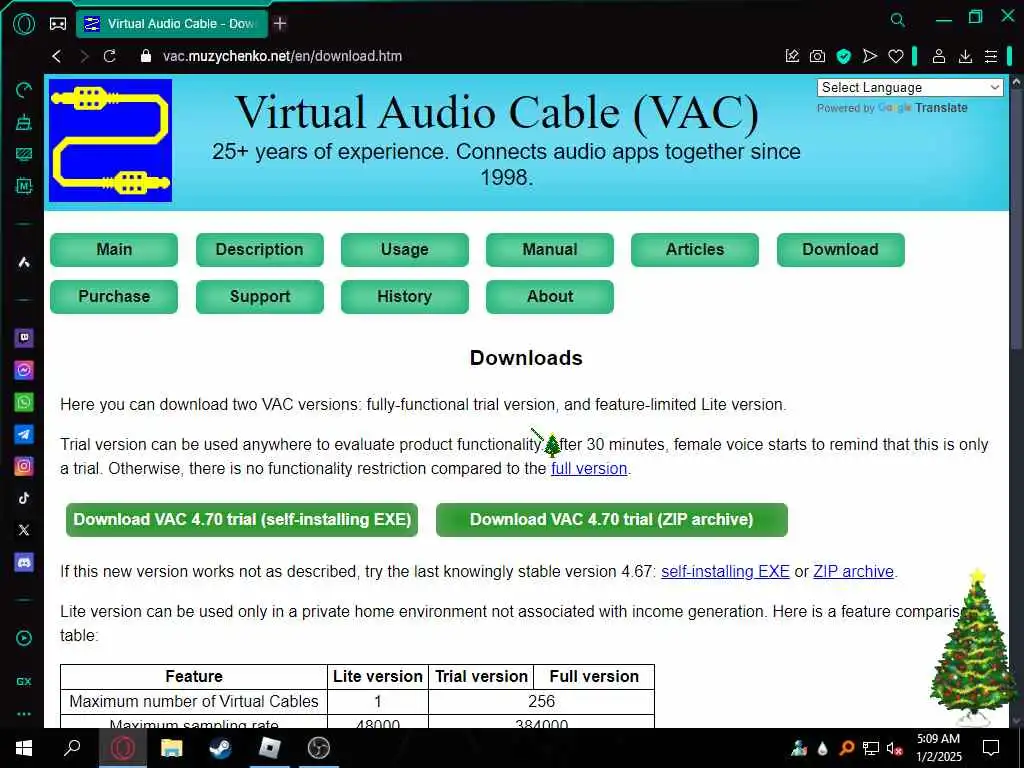
Task: Open the browser downloads icon
Action: coord(965,56)
